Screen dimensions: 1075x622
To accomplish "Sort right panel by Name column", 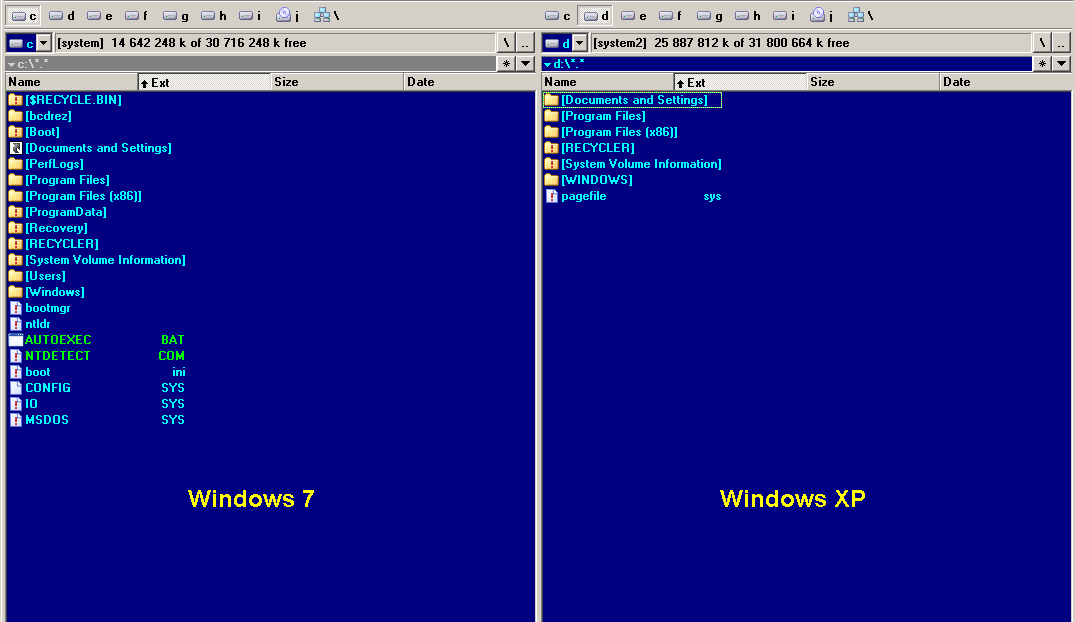I will click(x=608, y=82).
